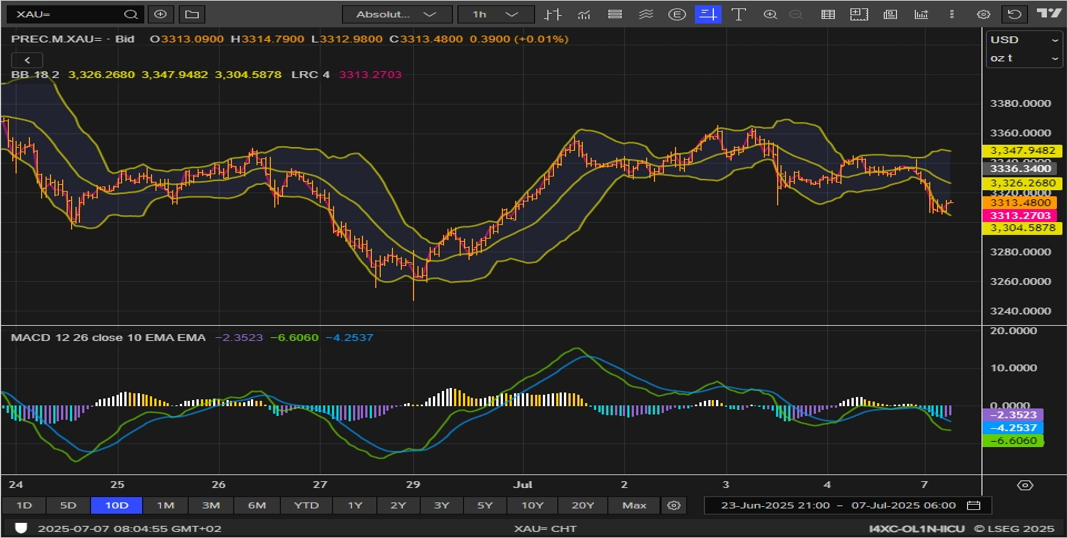The width and height of the screenshot is (1068, 538).
Task: Click the TradingView logo icon
Action: click(x=1048, y=14)
